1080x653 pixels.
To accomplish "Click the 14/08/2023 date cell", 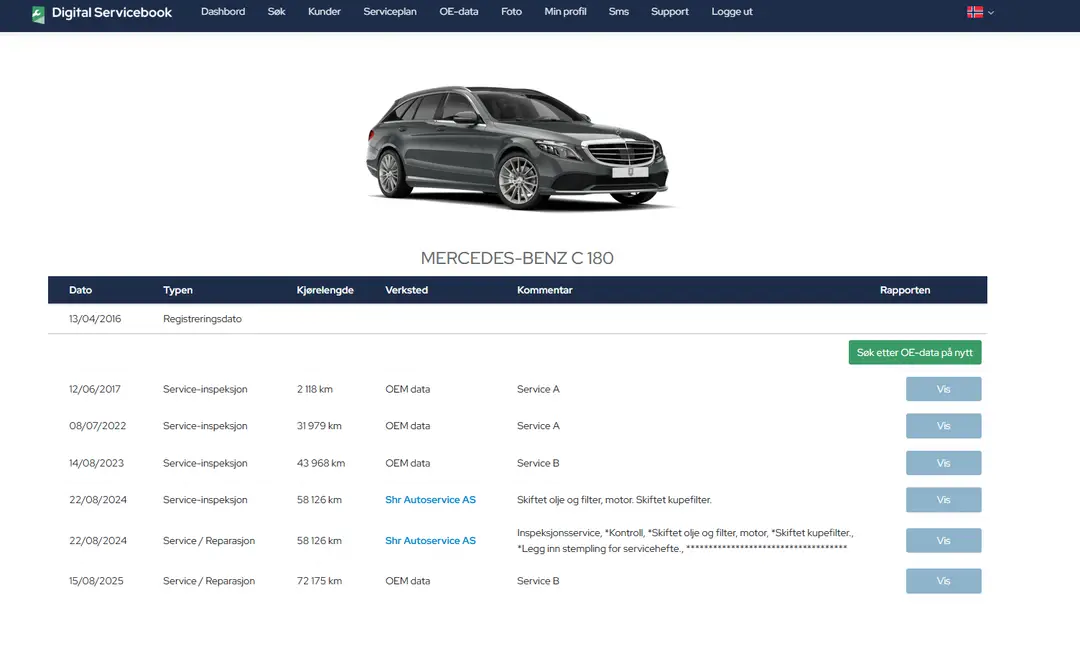I will (x=96, y=463).
